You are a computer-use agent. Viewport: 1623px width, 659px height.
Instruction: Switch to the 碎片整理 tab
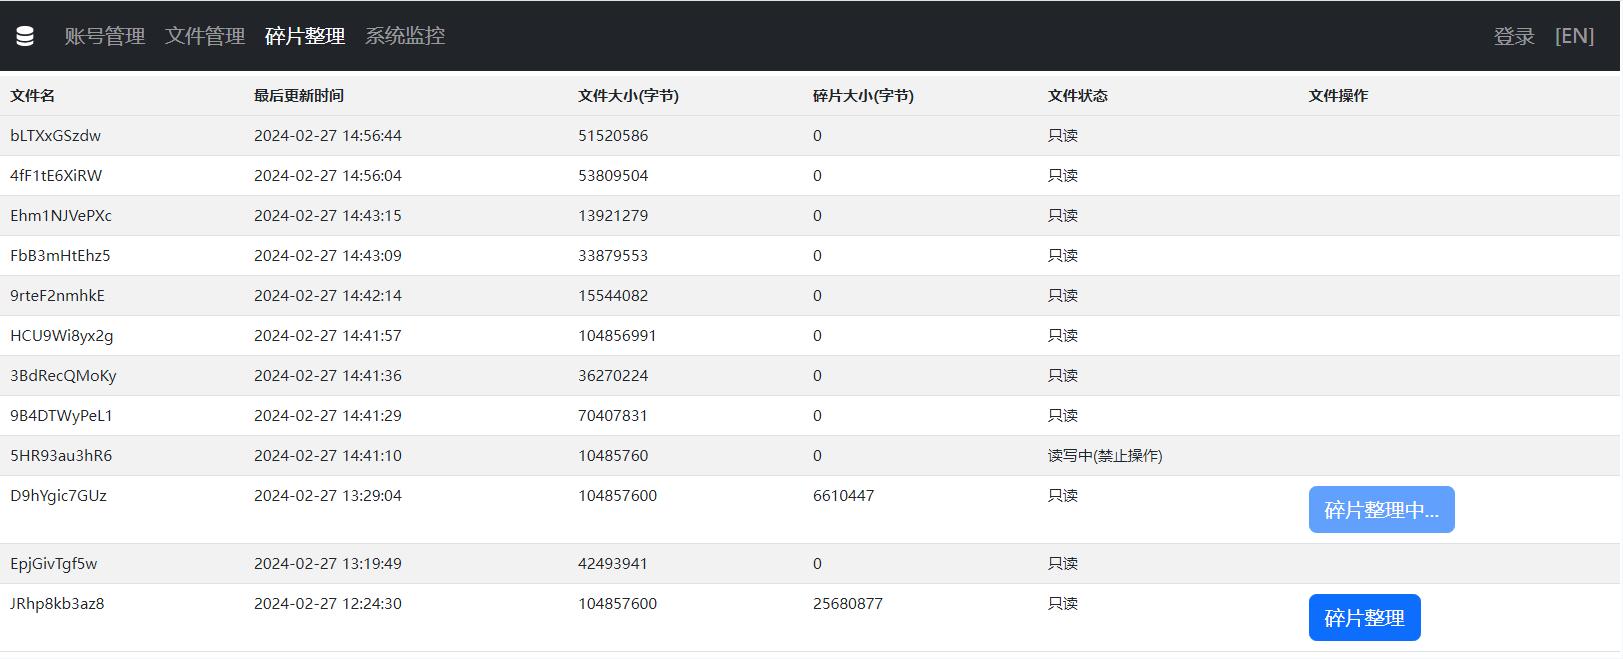(x=305, y=36)
